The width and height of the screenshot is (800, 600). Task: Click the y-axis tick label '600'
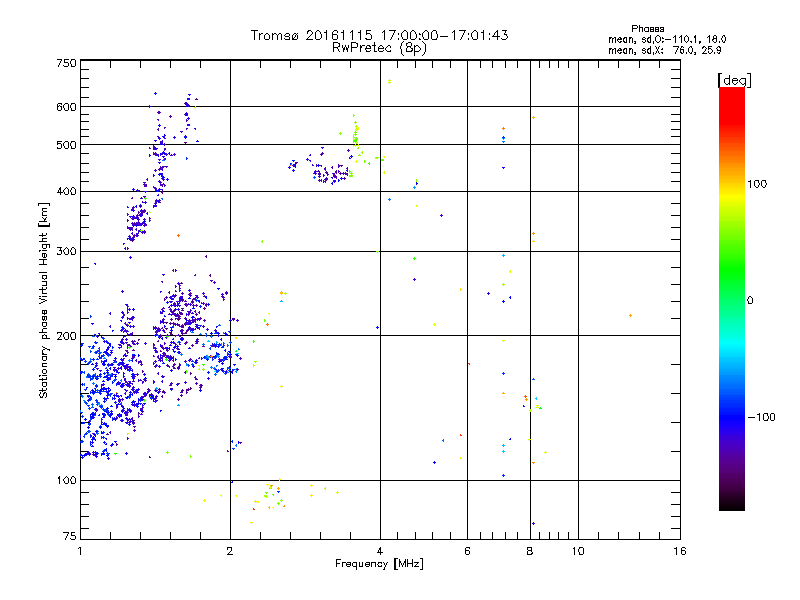66,107
